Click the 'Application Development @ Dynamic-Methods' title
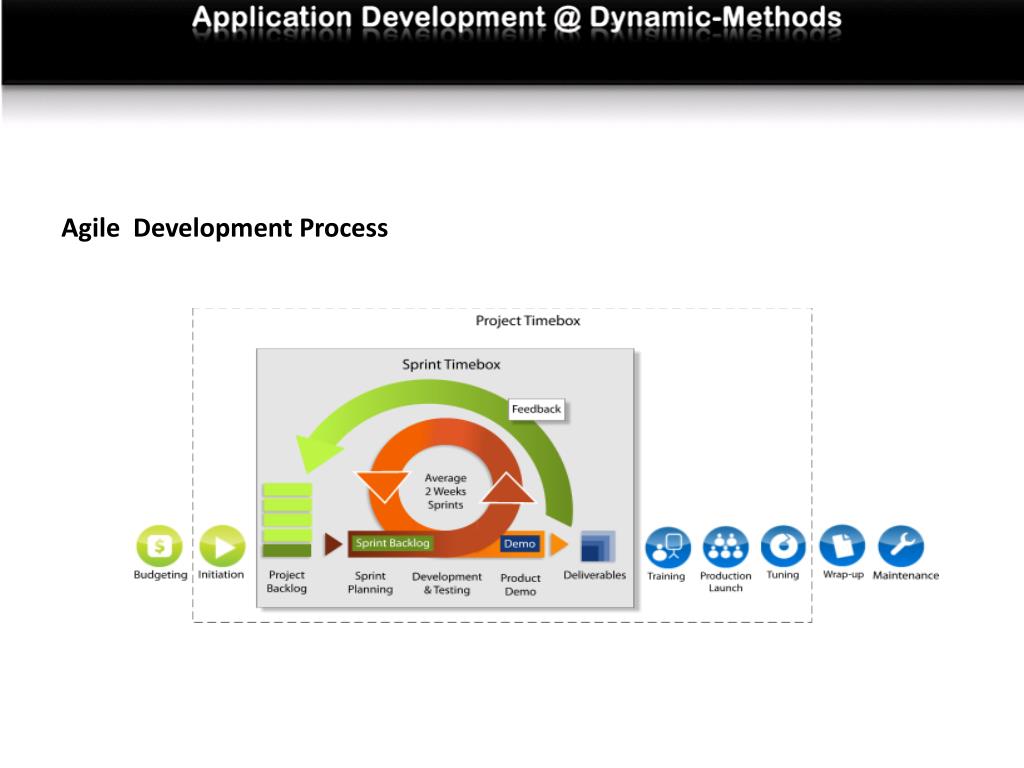 pyautogui.click(x=517, y=18)
